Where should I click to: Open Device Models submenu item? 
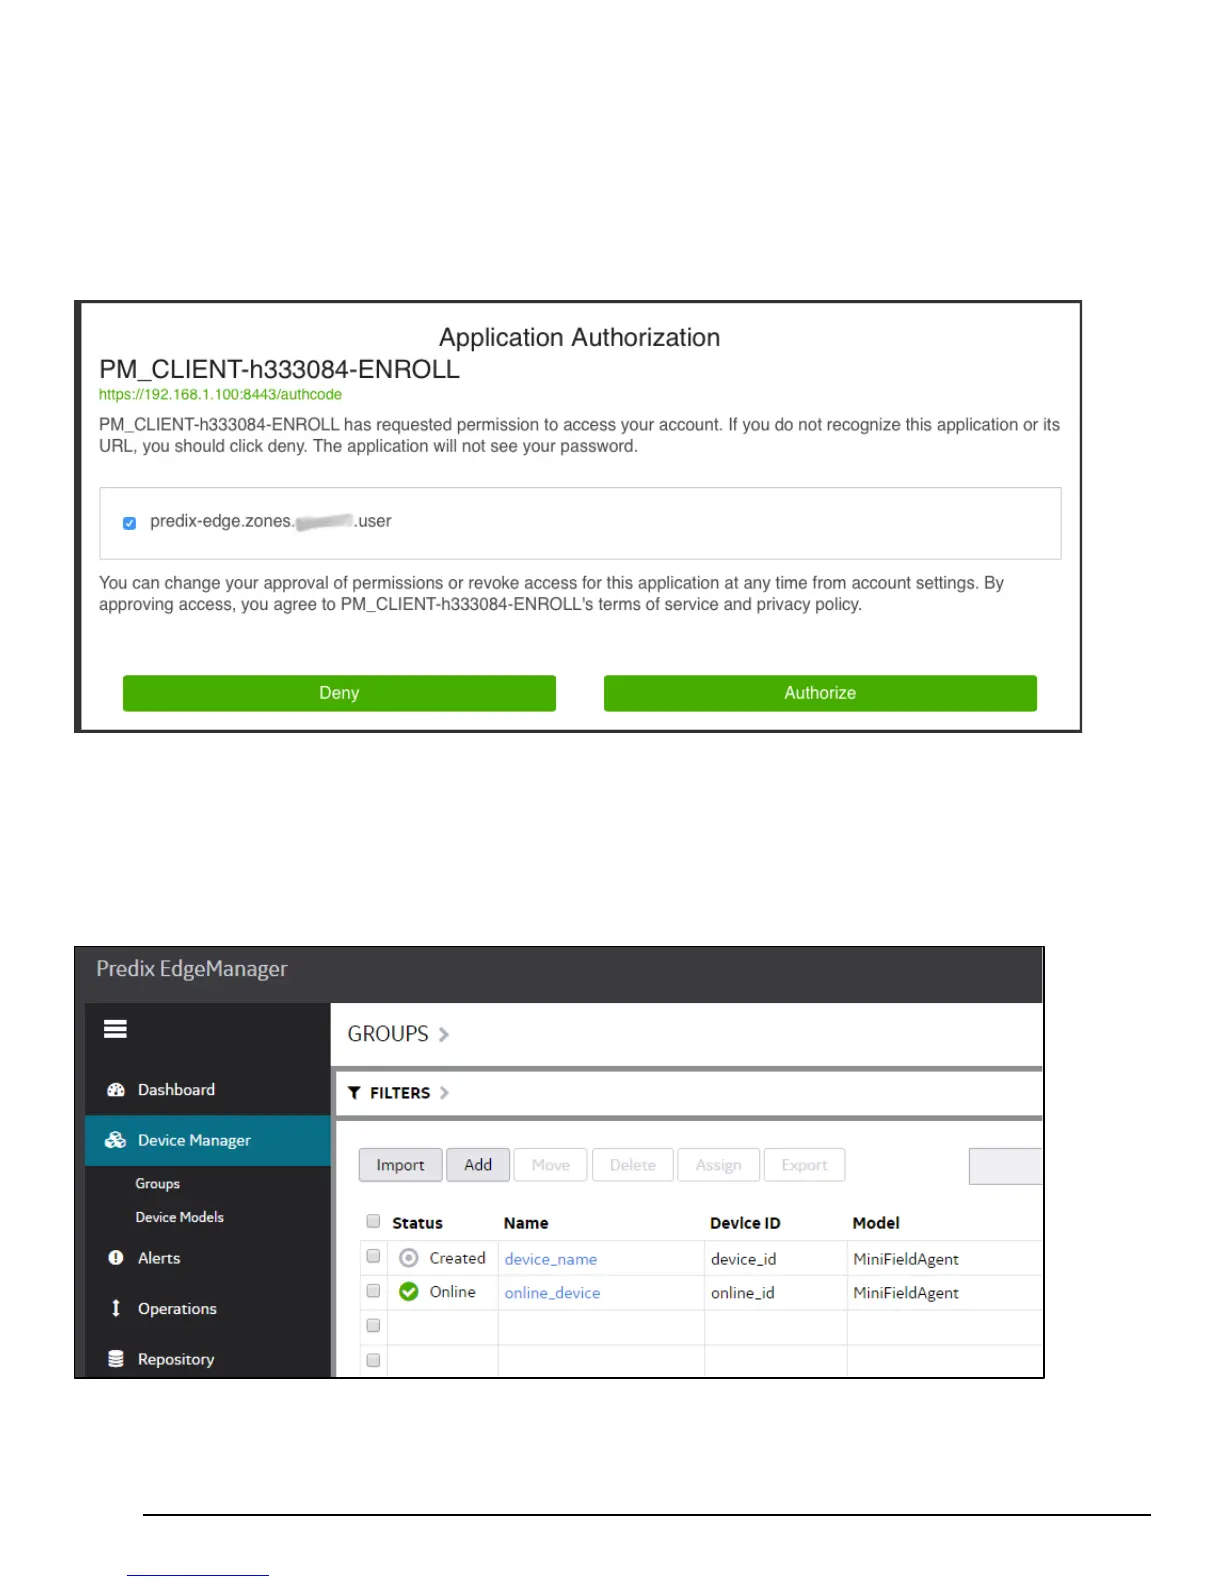coord(180,1217)
